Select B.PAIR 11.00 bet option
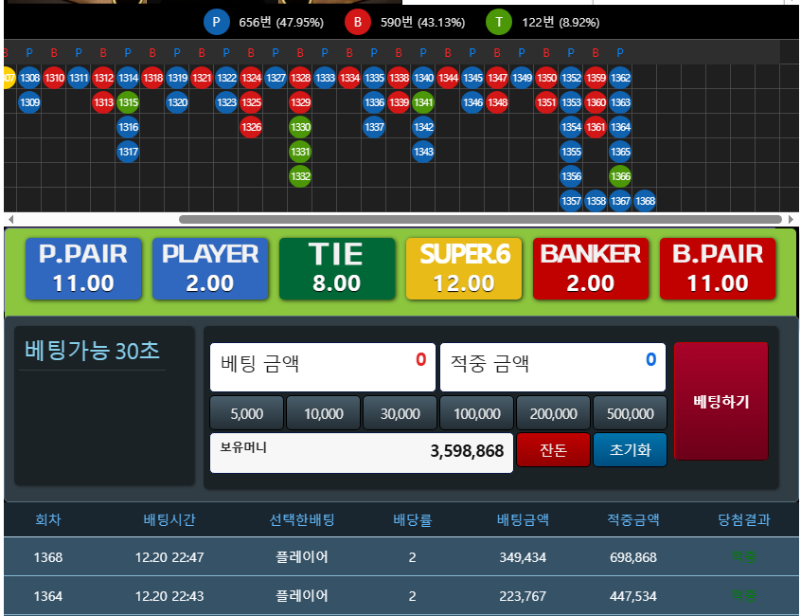800x616 pixels. 717,269
